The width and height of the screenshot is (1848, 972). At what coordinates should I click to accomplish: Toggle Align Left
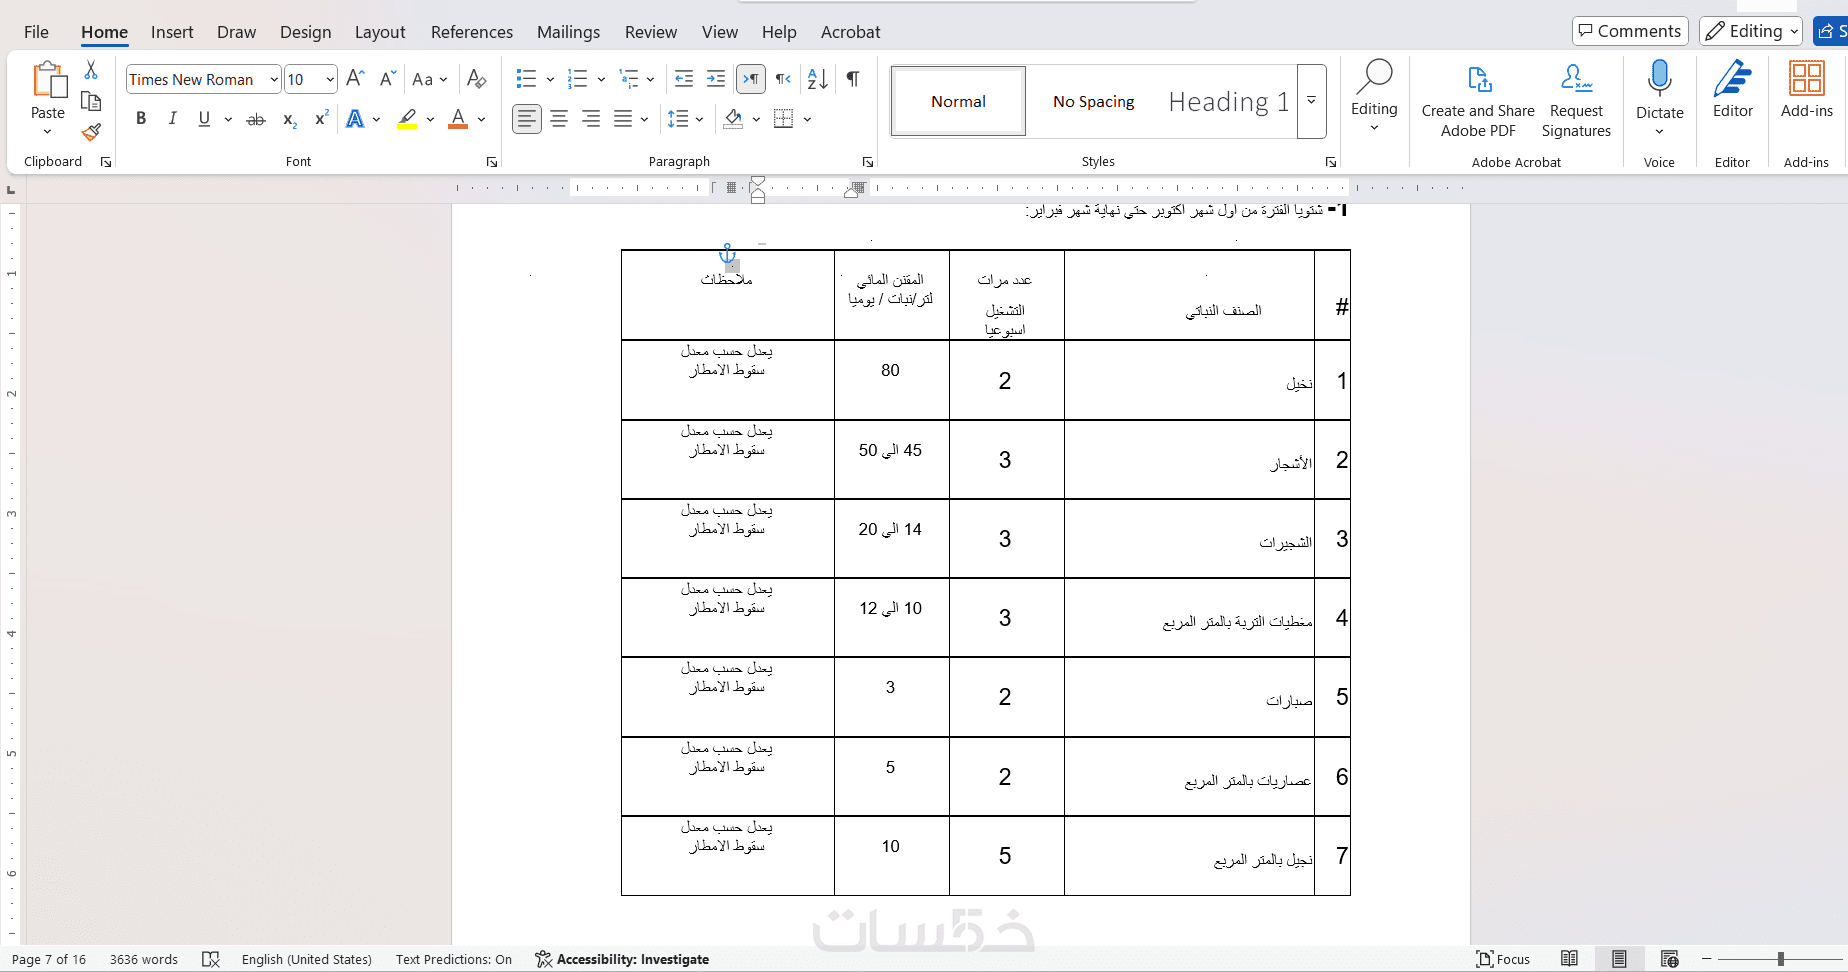[527, 119]
